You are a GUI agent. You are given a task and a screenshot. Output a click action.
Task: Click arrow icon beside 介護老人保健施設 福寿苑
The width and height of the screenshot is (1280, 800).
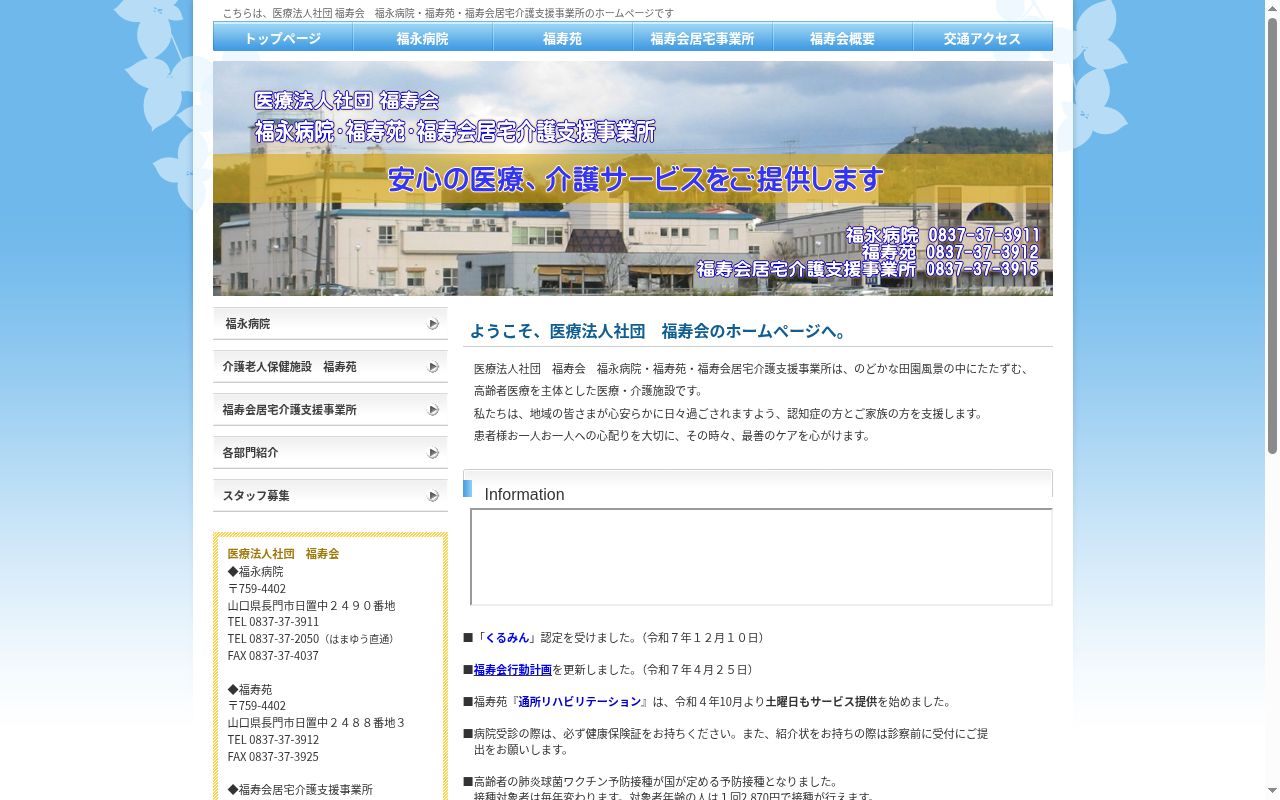click(x=433, y=367)
